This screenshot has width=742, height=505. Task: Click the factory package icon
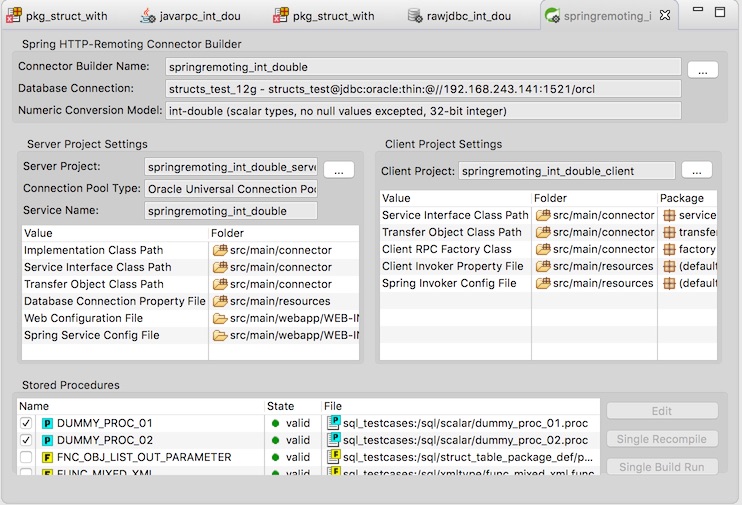click(669, 249)
